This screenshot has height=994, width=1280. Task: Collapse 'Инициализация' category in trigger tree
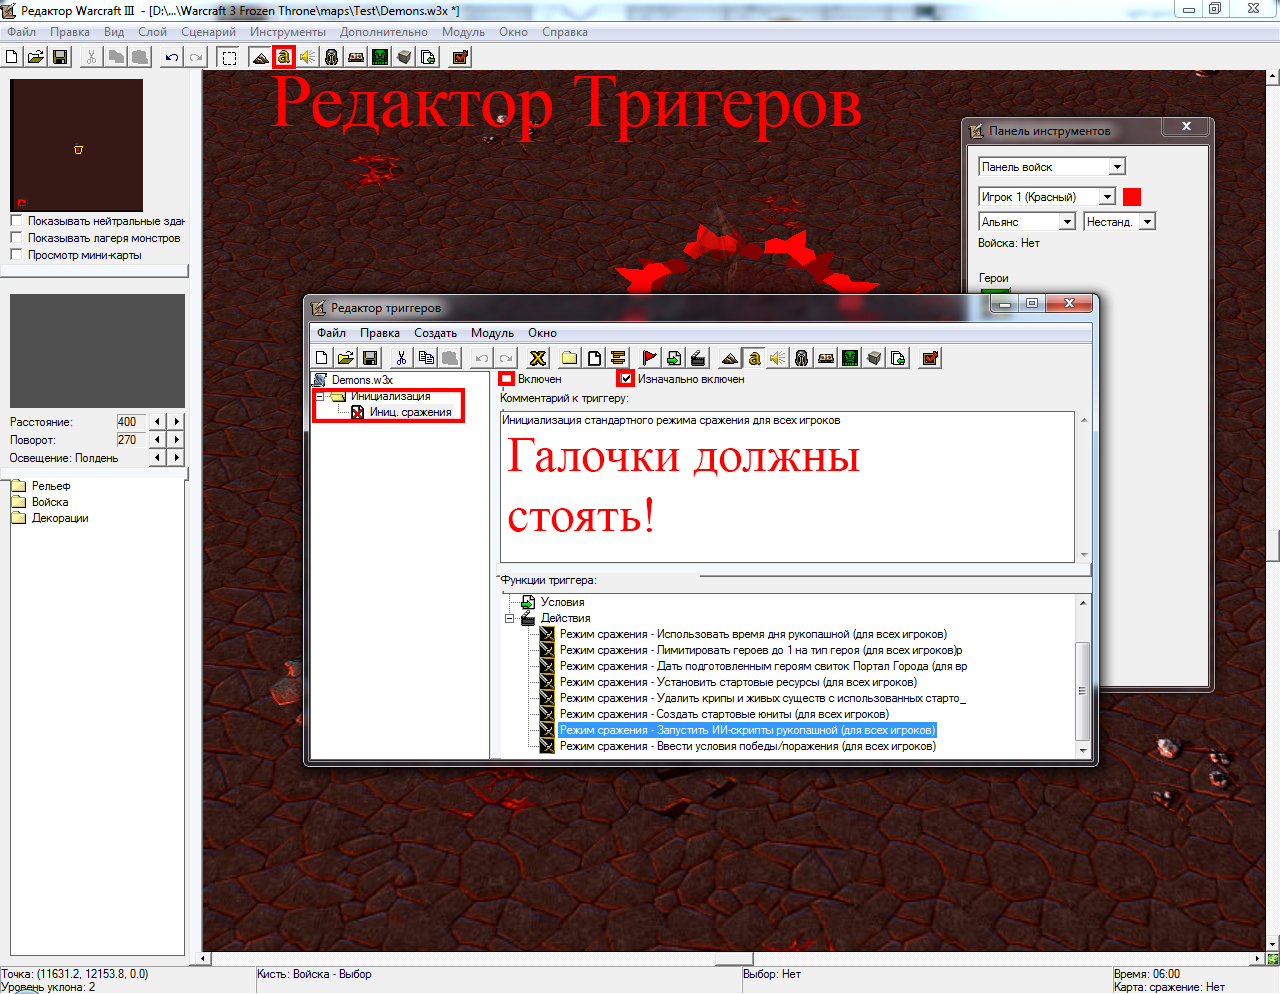pyautogui.click(x=320, y=396)
